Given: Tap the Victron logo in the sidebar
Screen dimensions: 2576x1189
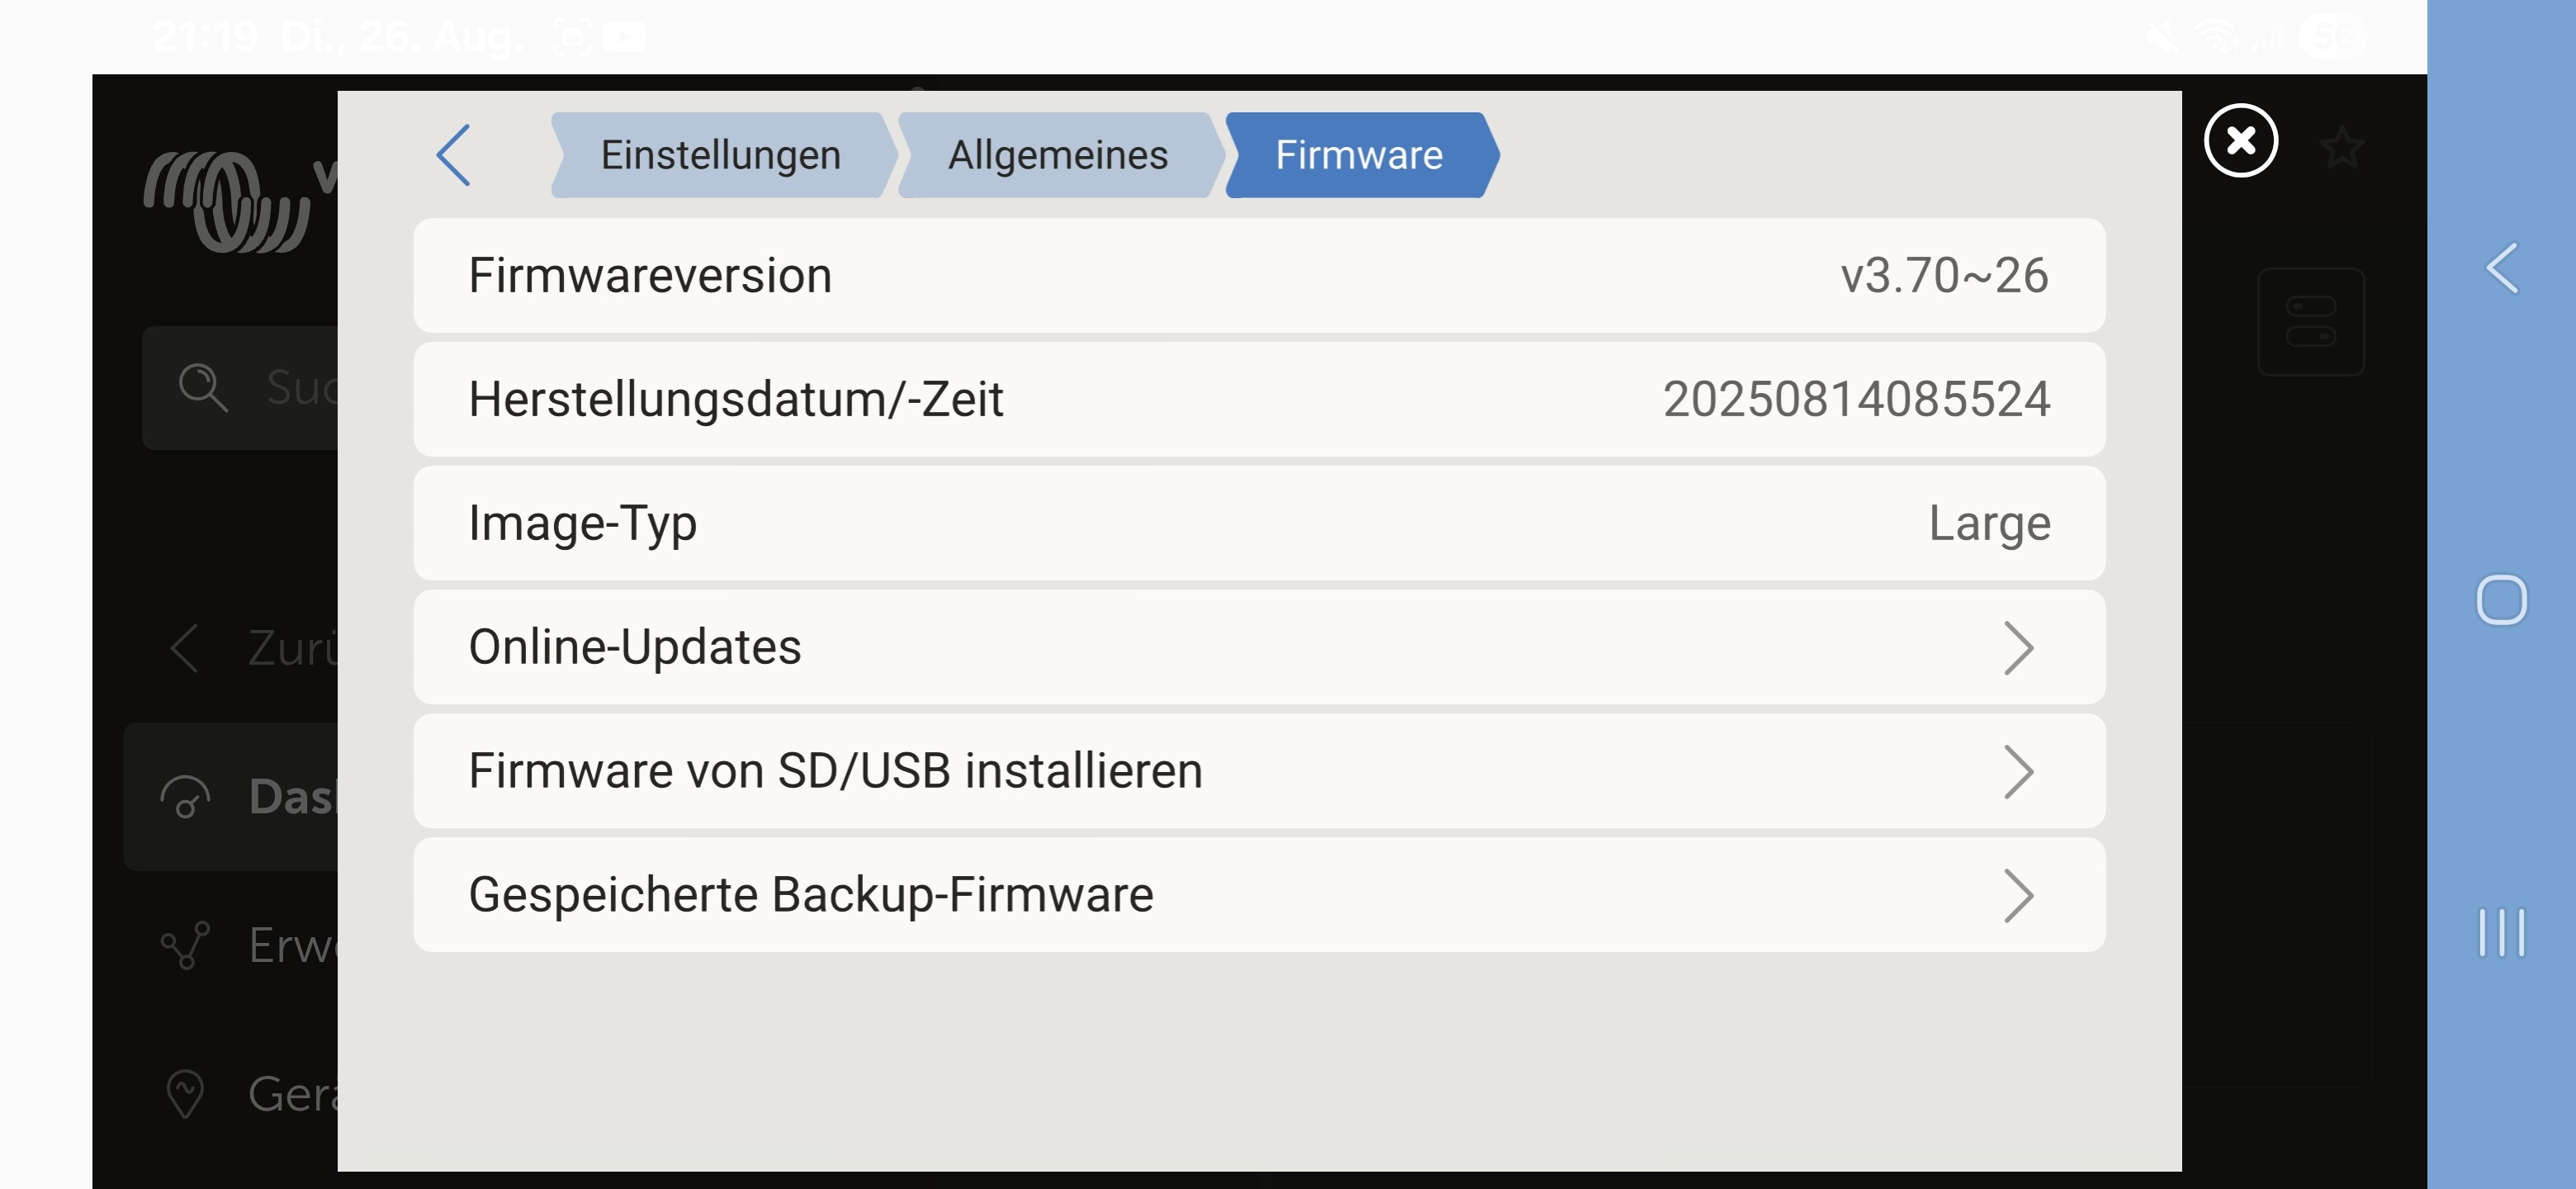Looking at the screenshot, I should (227, 200).
